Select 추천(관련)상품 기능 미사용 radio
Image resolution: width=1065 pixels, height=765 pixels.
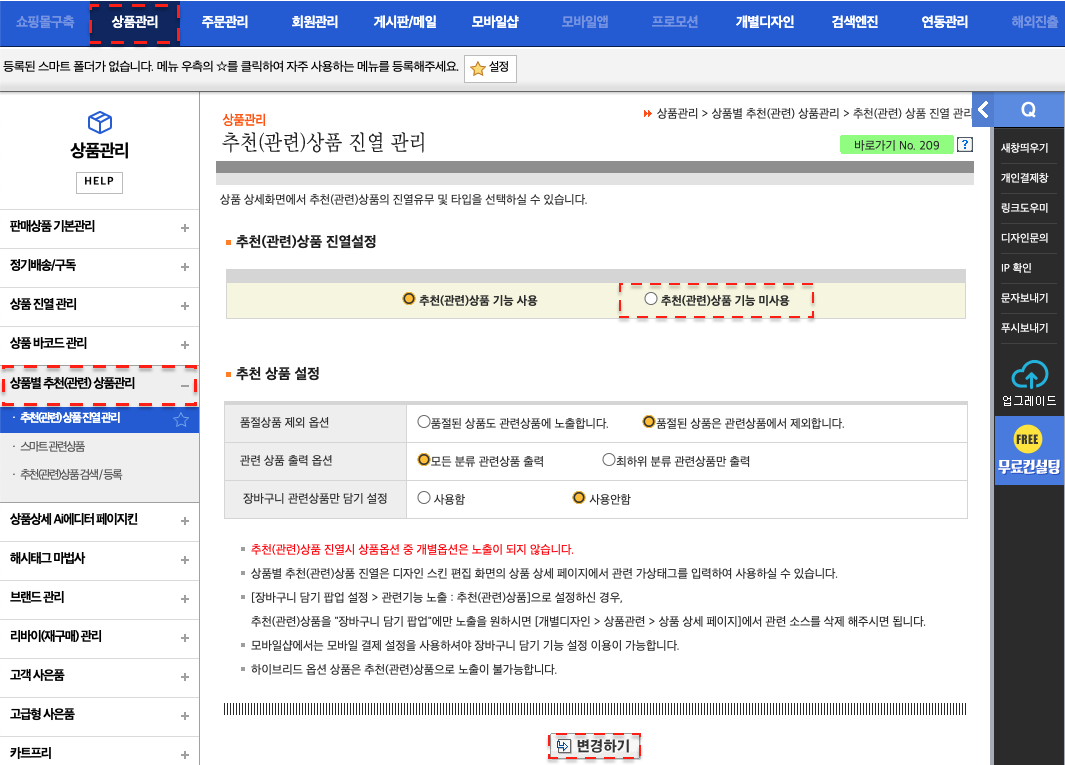point(652,299)
